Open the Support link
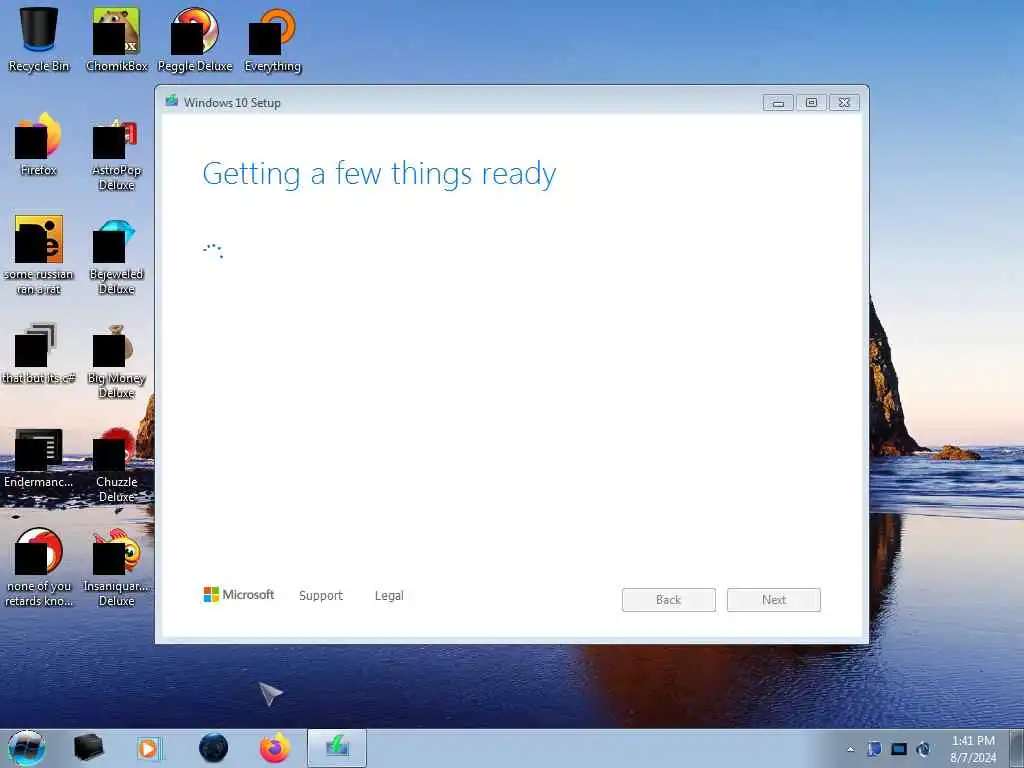 (x=321, y=596)
